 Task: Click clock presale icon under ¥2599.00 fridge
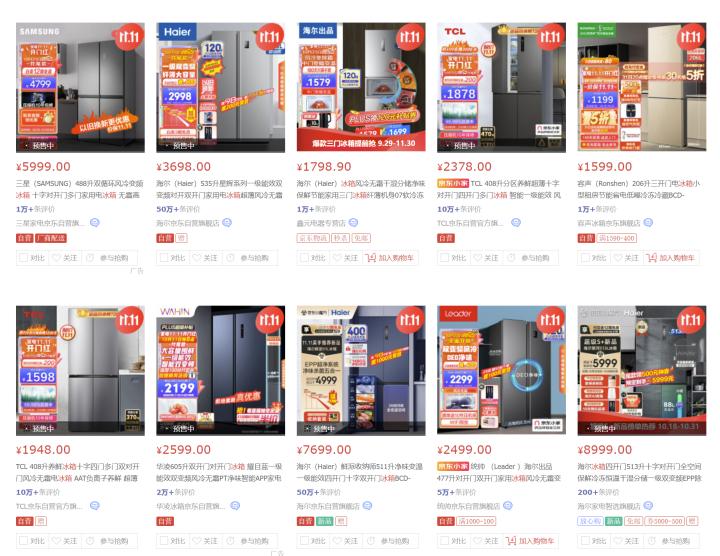(x=231, y=541)
